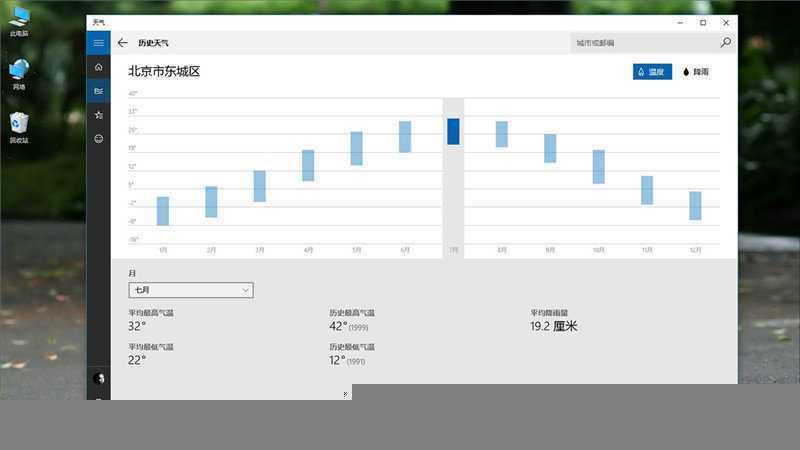Select the January temperature bar
Image resolution: width=800 pixels, height=450 pixels.
[x=163, y=211]
